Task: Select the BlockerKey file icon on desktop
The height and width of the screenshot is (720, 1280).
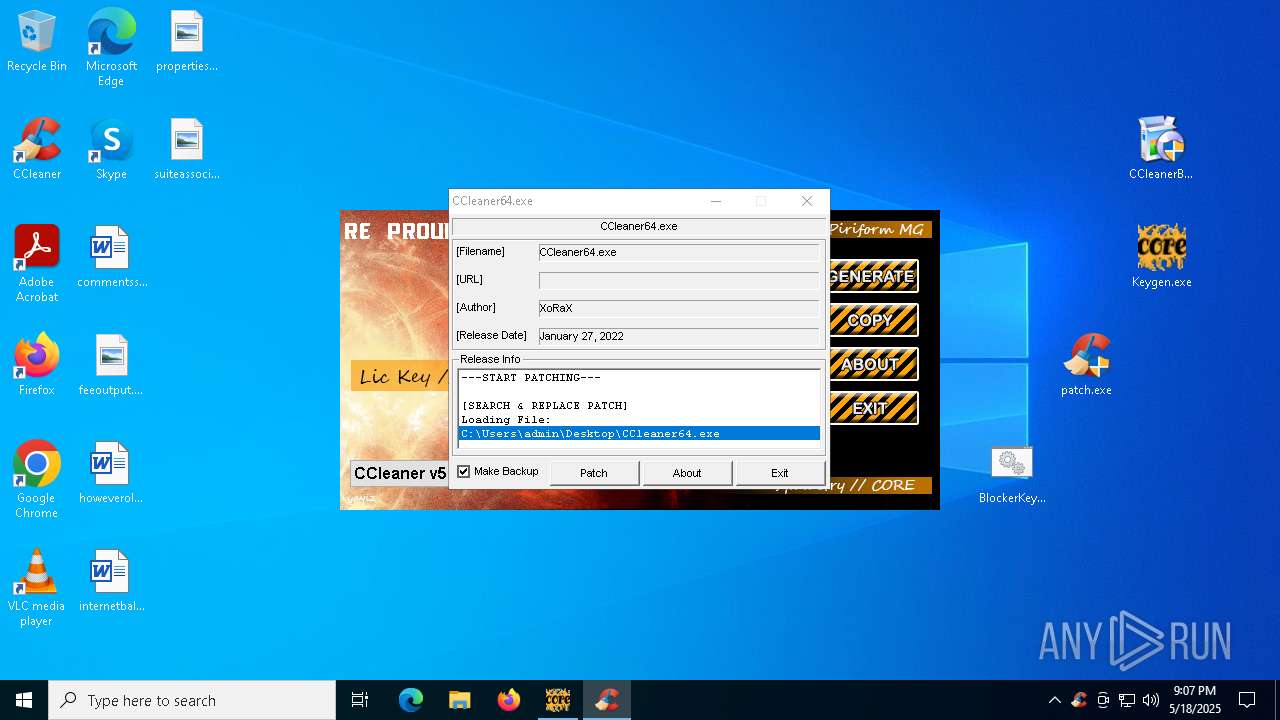Action: coord(1012,474)
